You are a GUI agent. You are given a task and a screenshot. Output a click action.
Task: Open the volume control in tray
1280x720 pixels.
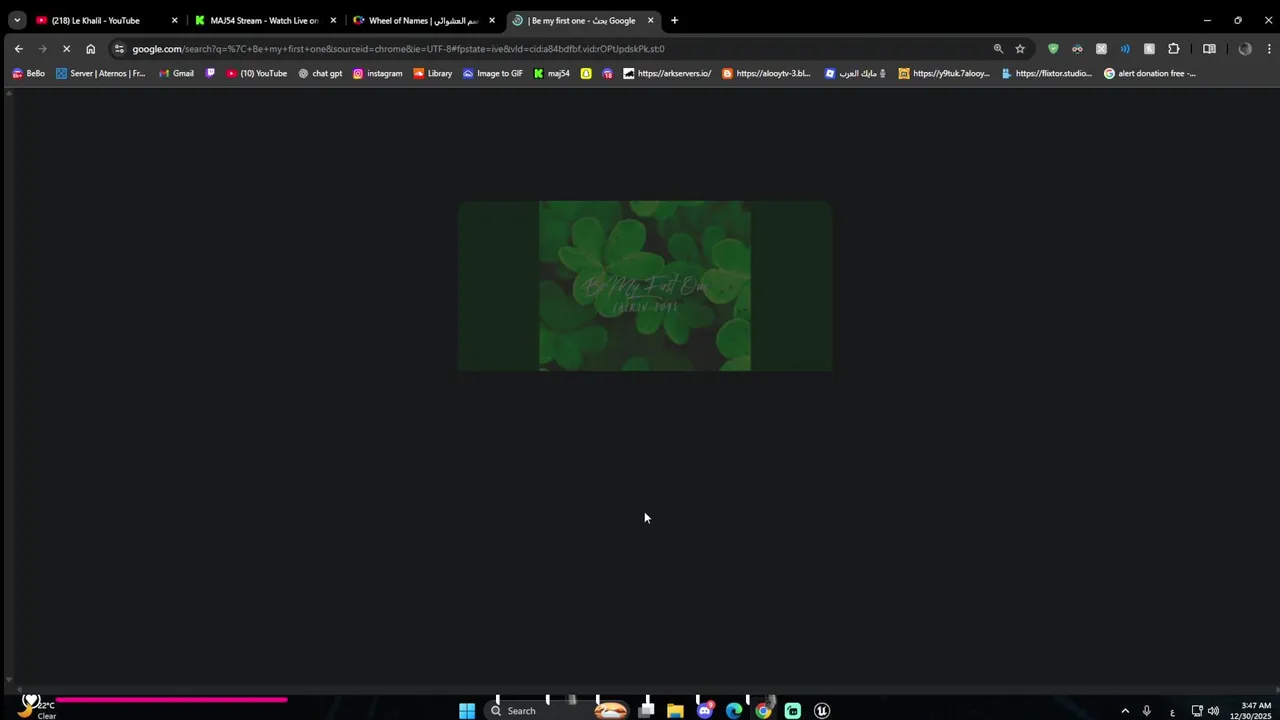pos(1213,711)
